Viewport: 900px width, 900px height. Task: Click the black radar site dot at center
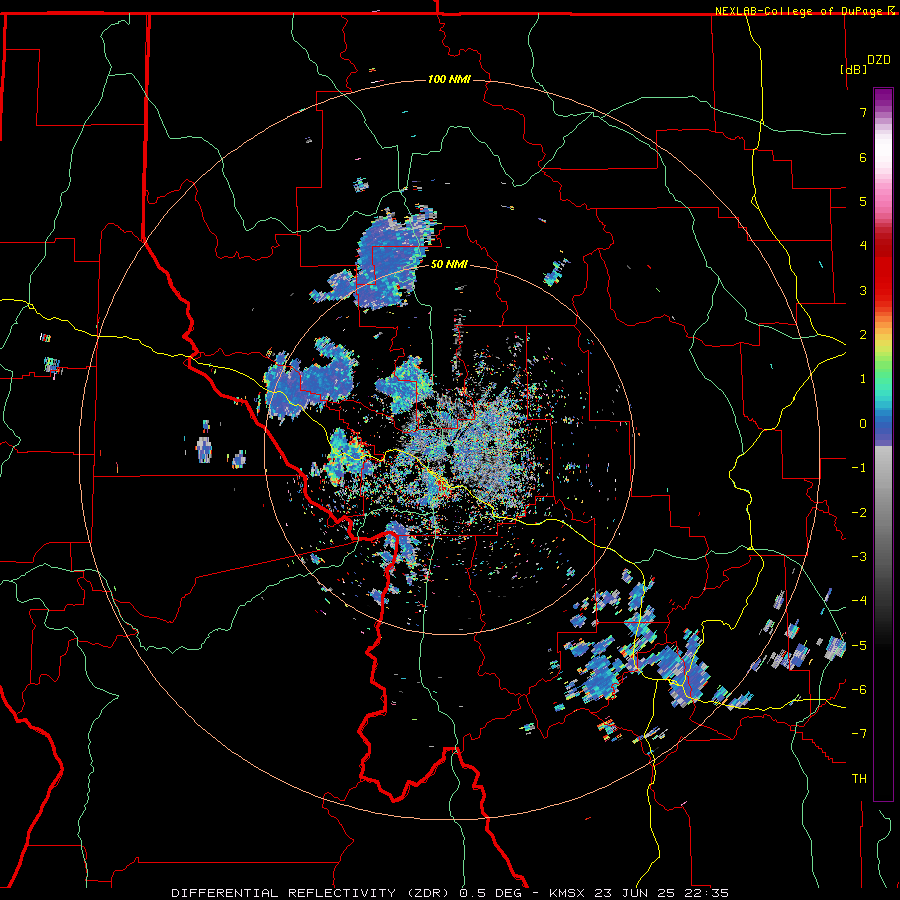pyautogui.click(x=450, y=449)
